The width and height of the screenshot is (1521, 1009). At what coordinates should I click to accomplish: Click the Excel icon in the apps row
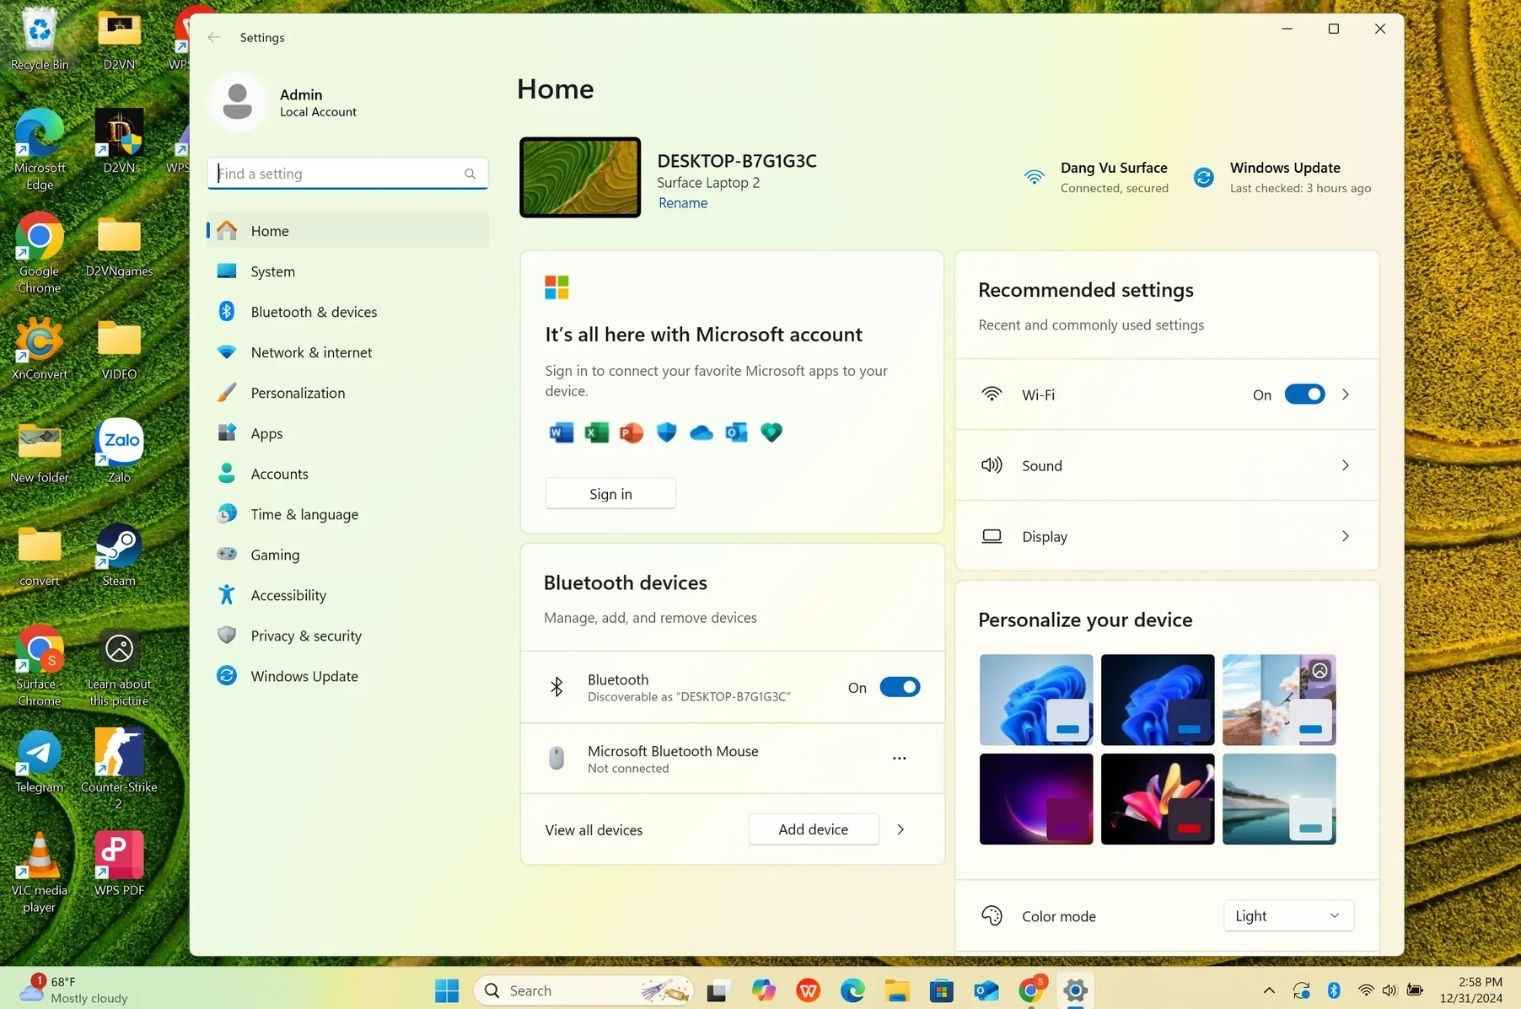click(596, 432)
